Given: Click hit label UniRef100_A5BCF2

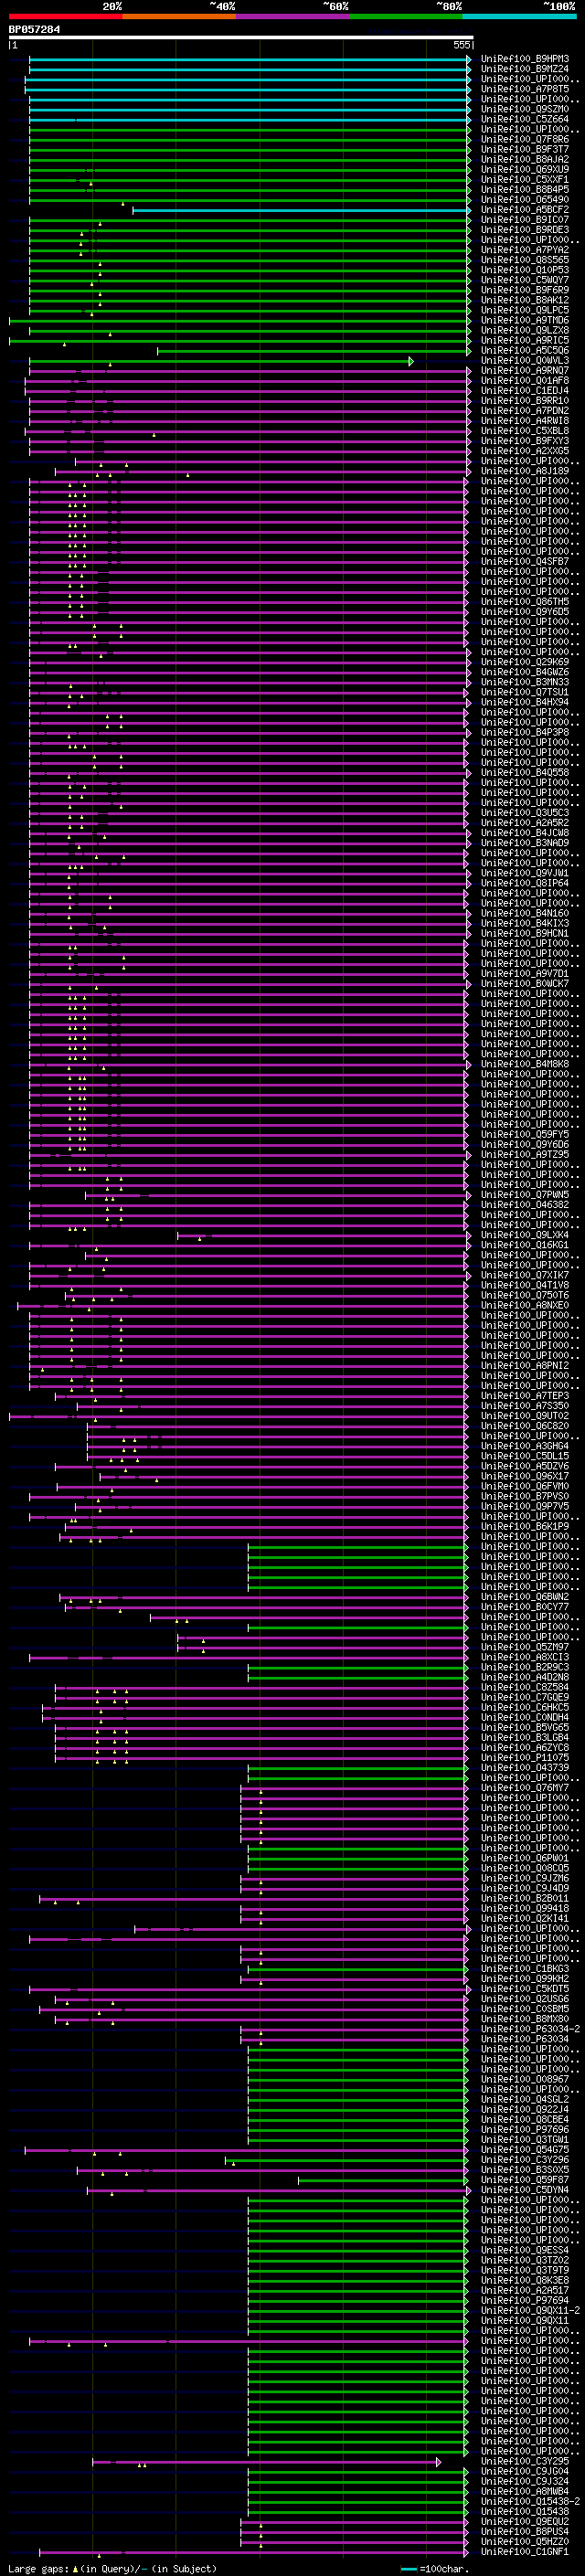Looking at the screenshot, I should pos(524,210).
